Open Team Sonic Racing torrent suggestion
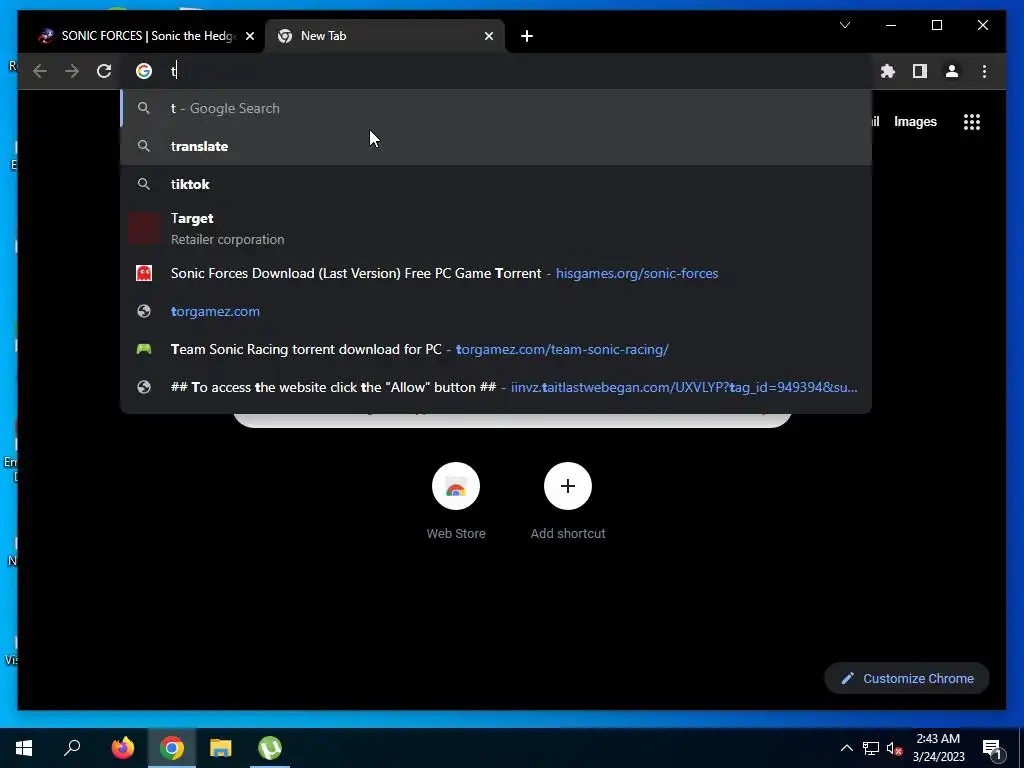The image size is (1024, 768). coord(496,349)
